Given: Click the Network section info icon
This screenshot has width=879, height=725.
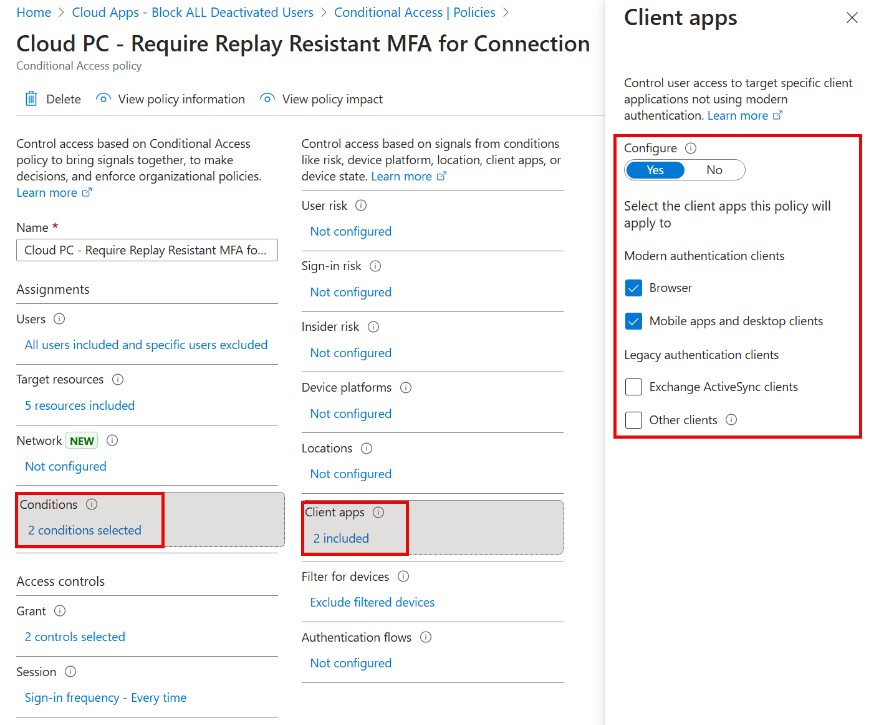Looking at the screenshot, I should [x=112, y=440].
